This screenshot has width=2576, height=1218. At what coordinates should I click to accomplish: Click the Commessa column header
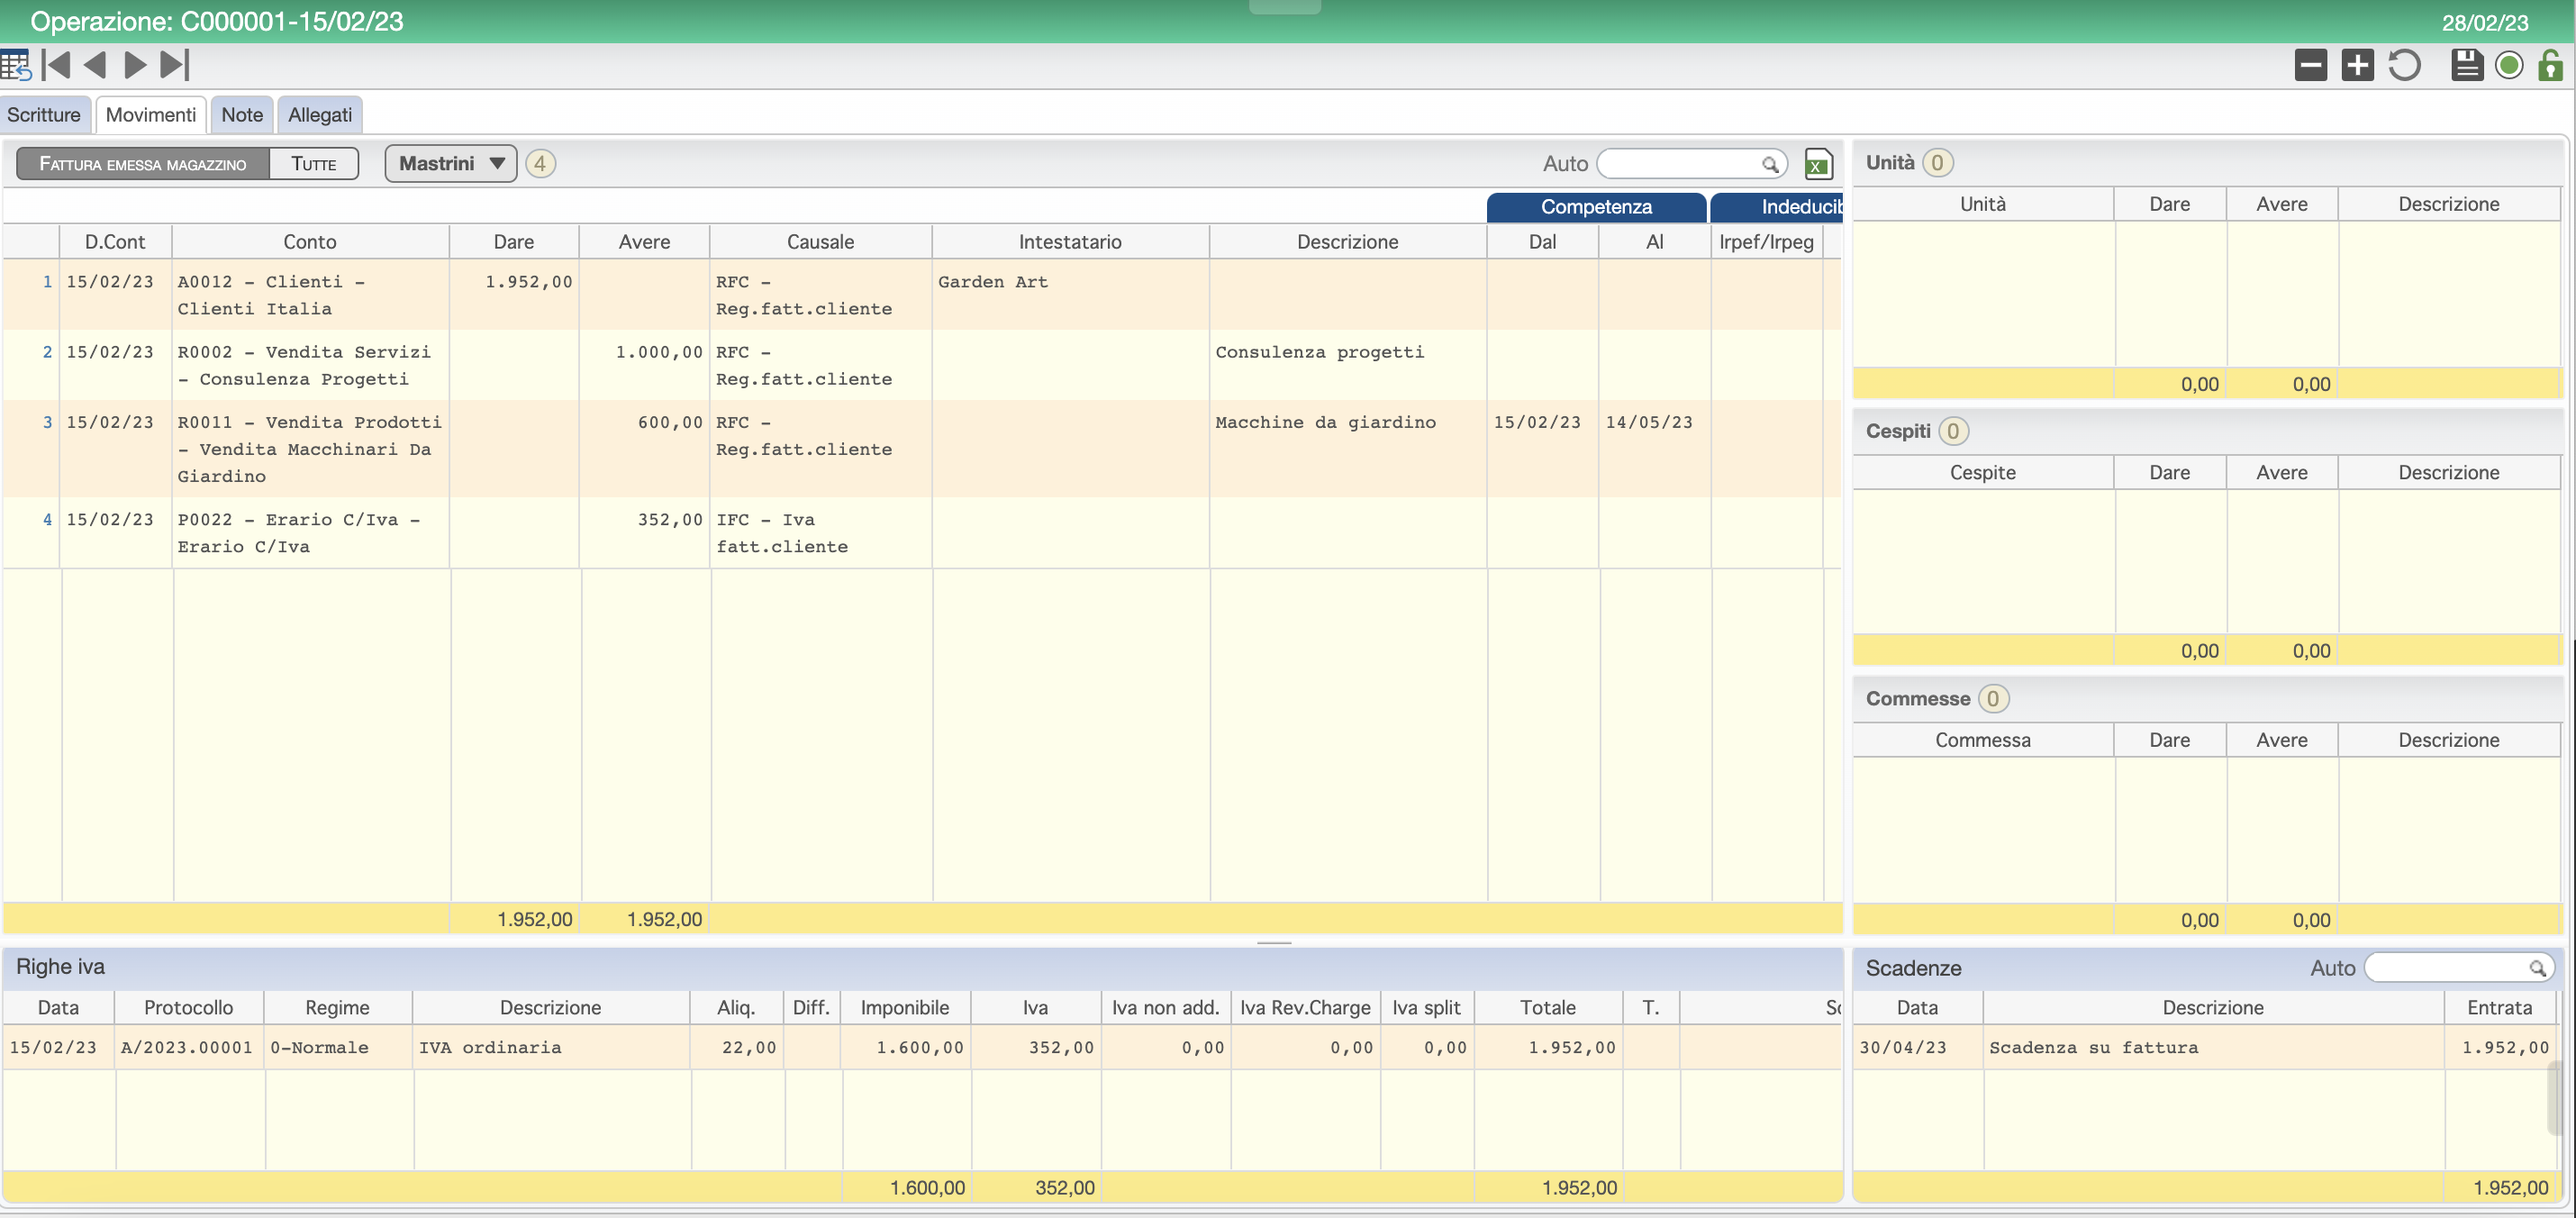pyautogui.click(x=1982, y=741)
